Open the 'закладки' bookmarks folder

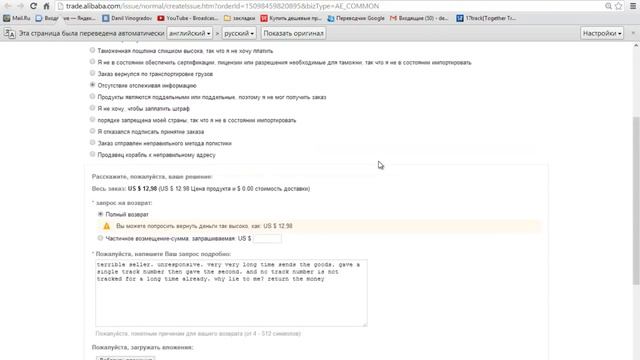240,18
